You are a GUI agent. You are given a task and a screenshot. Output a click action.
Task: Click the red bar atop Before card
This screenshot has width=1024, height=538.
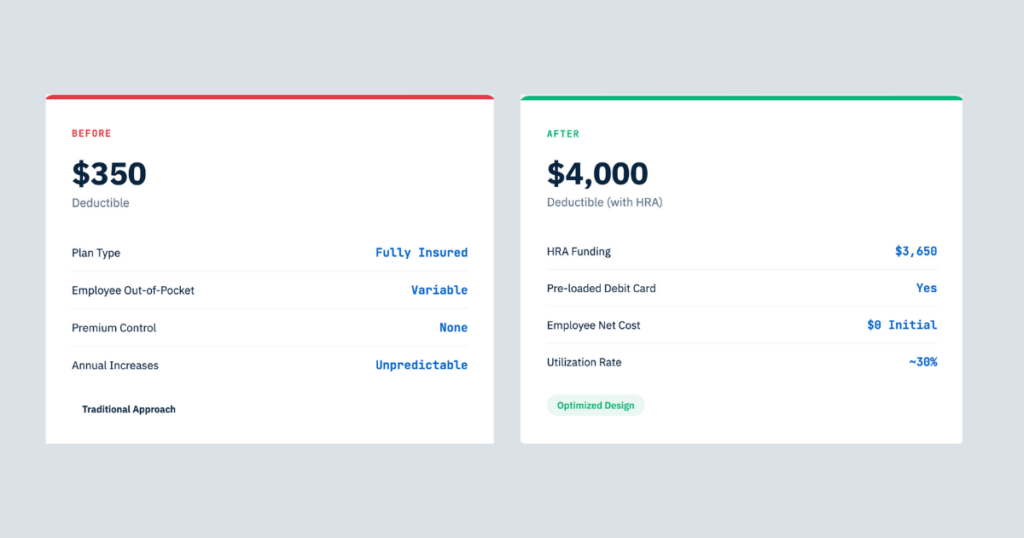tap(269, 97)
